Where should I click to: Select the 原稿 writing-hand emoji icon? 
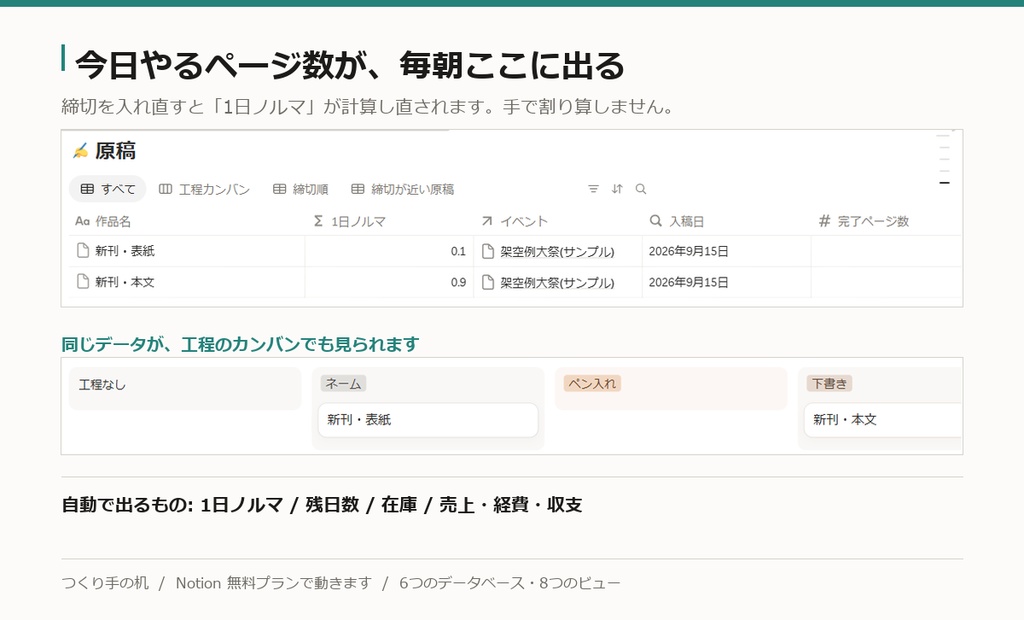coord(80,151)
